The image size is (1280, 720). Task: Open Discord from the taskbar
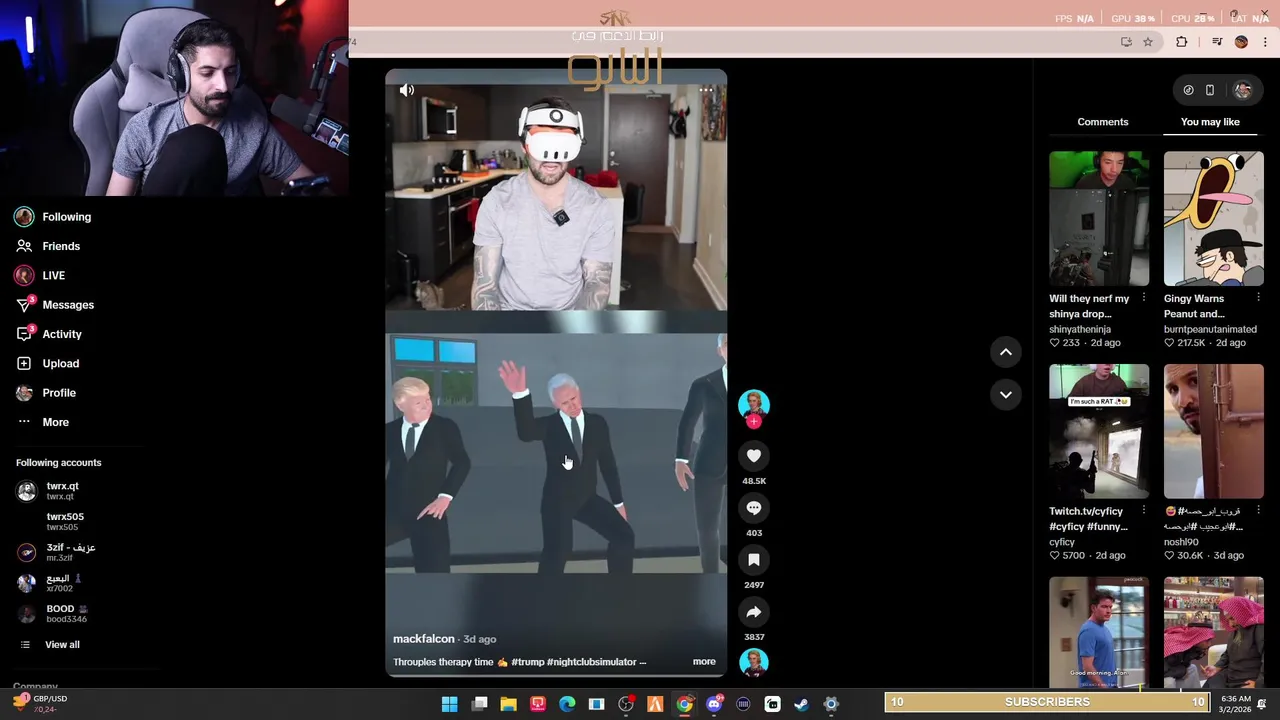tap(714, 704)
